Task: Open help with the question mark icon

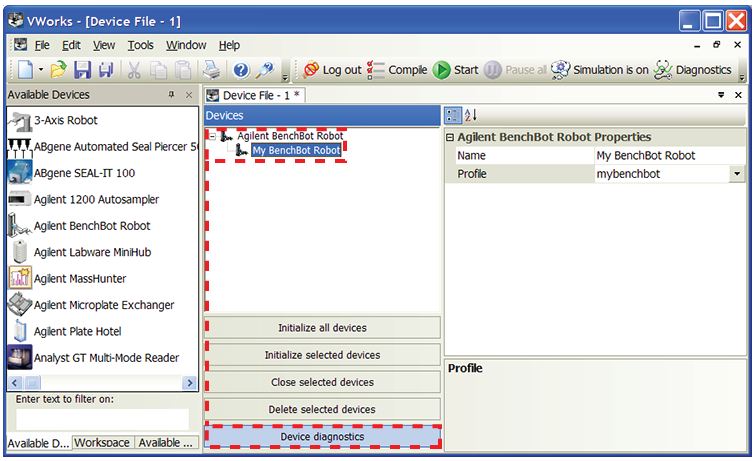Action: pos(240,70)
